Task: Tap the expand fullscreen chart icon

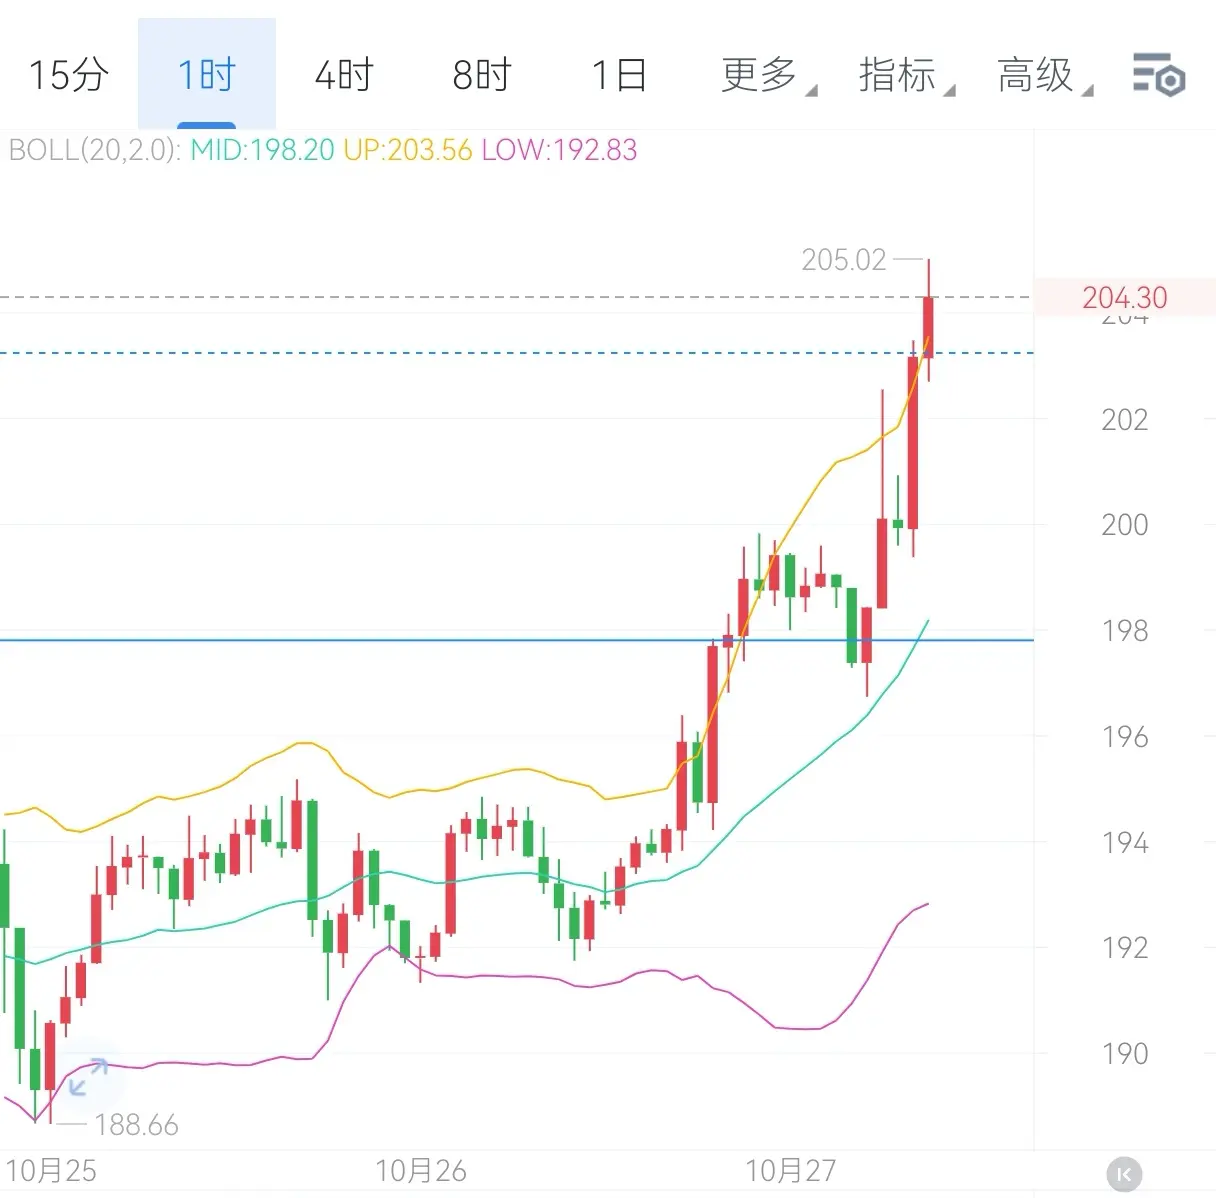Action: pyautogui.click(x=89, y=1077)
